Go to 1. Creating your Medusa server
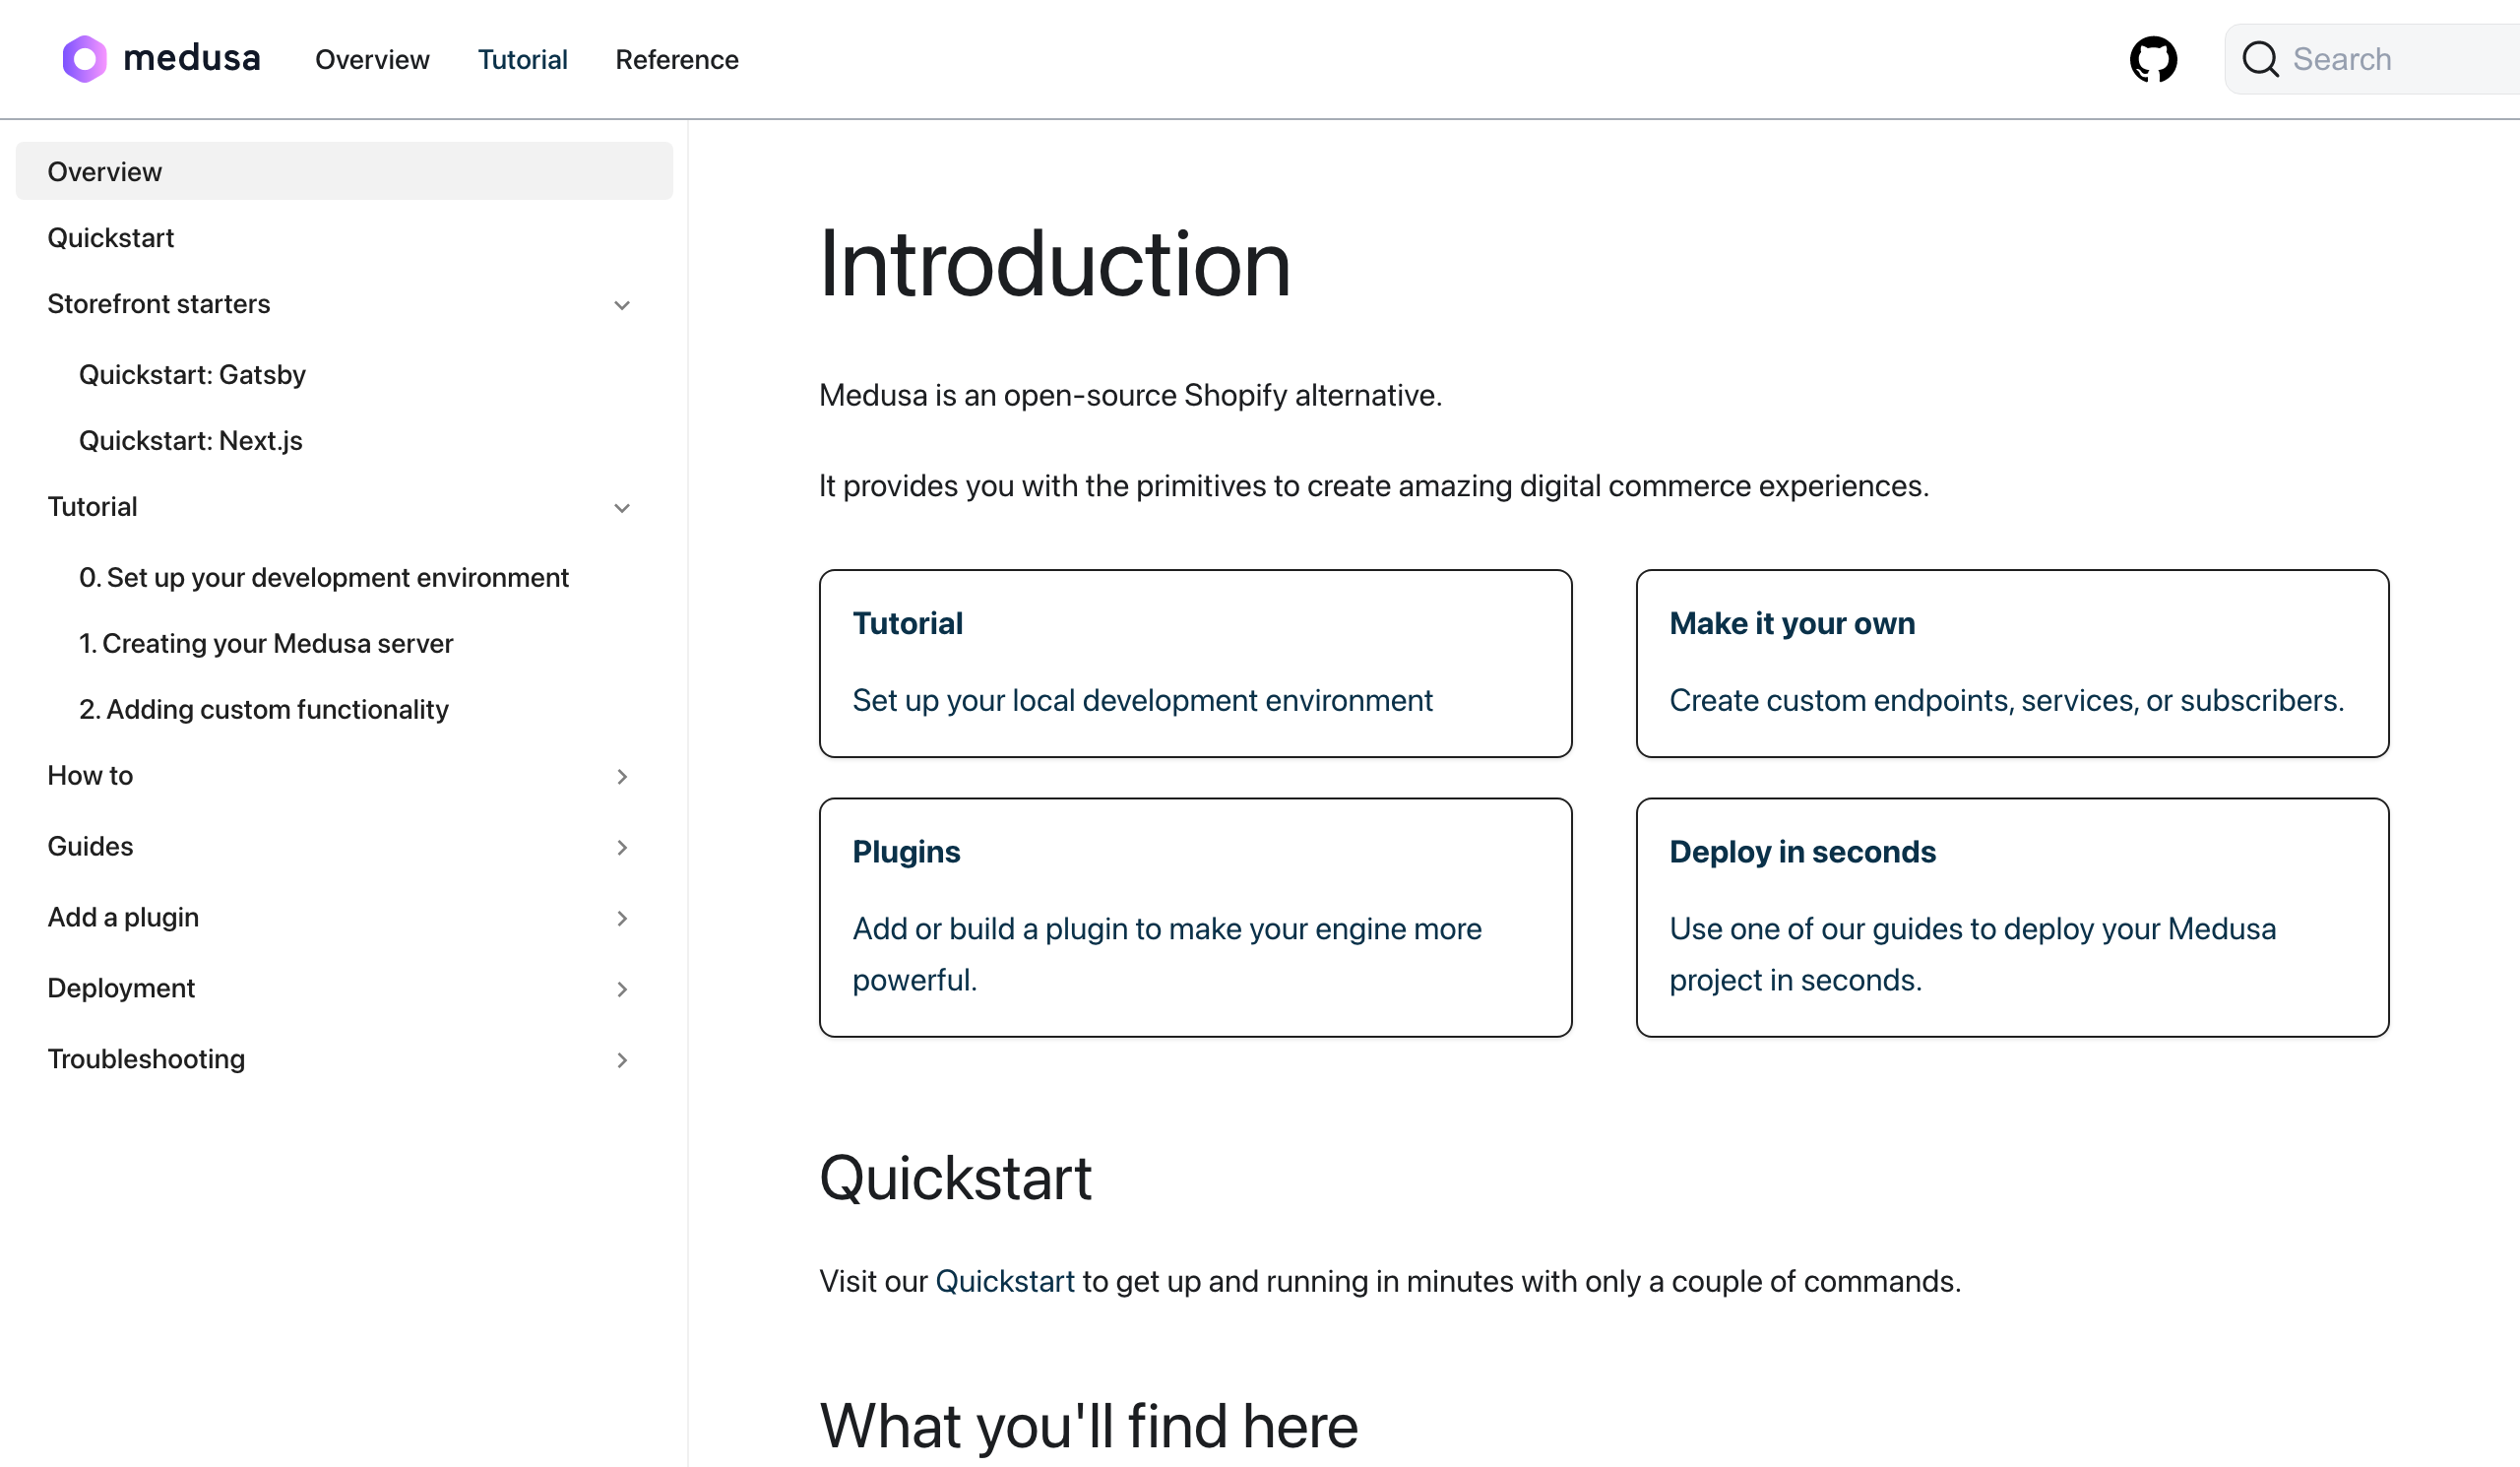The height and width of the screenshot is (1467, 2520). point(266,644)
